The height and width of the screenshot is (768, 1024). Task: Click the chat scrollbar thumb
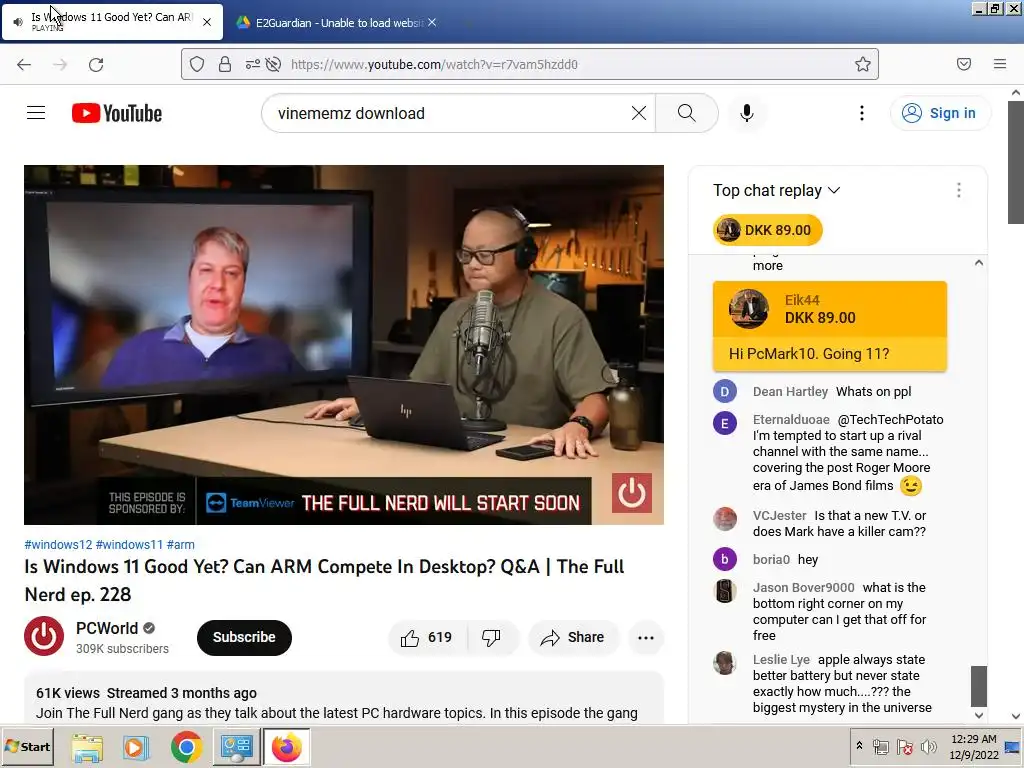tap(978, 686)
